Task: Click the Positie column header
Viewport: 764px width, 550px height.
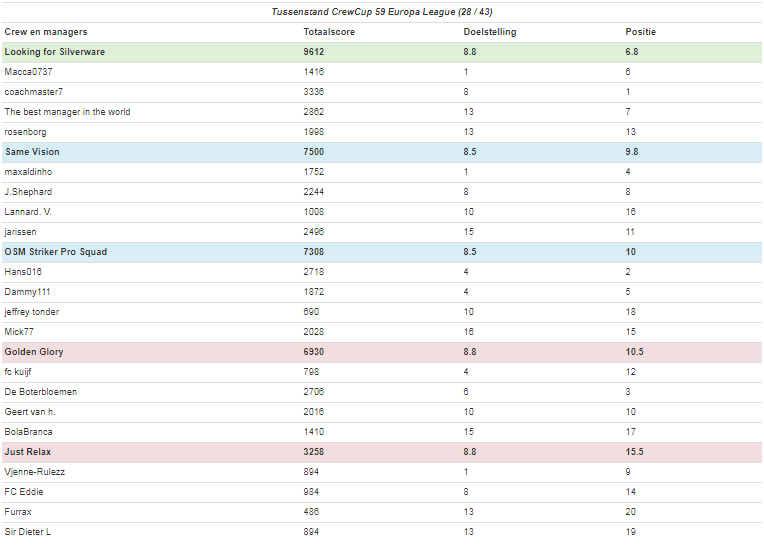Action: 640,32
